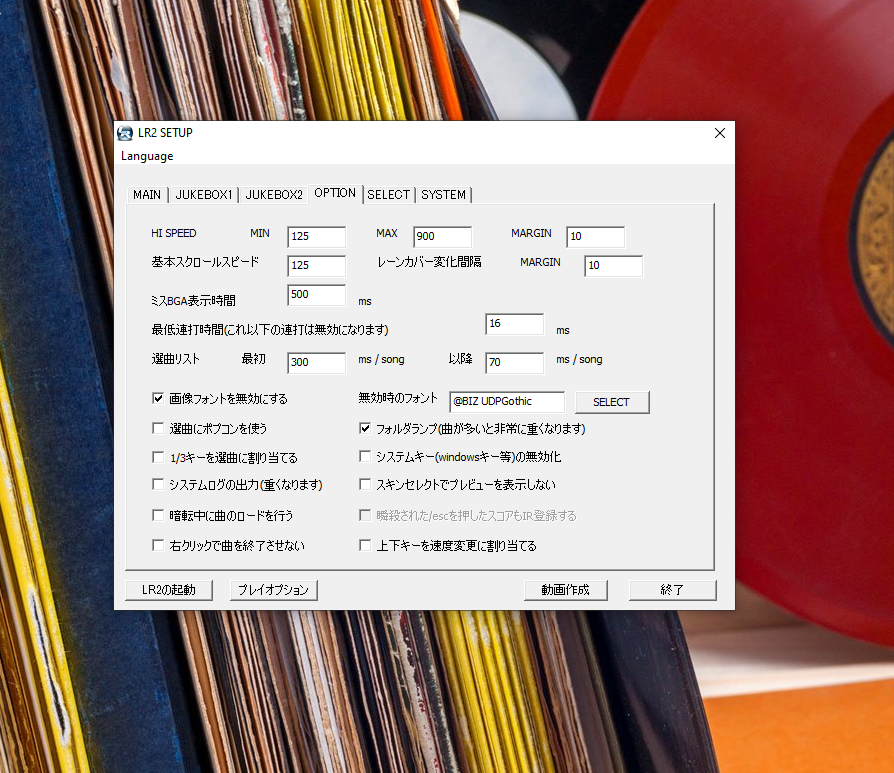894x773 pixels.
Task: Enable システムログの出力 checkbox
Action: [x=158, y=485]
